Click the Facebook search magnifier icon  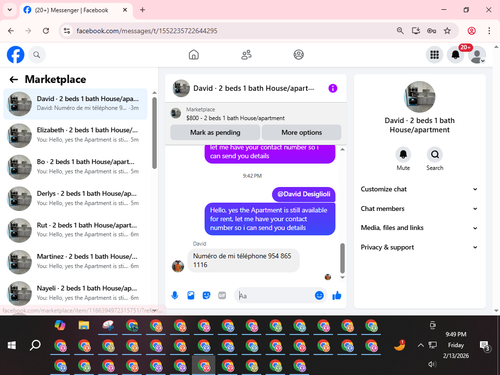37,55
